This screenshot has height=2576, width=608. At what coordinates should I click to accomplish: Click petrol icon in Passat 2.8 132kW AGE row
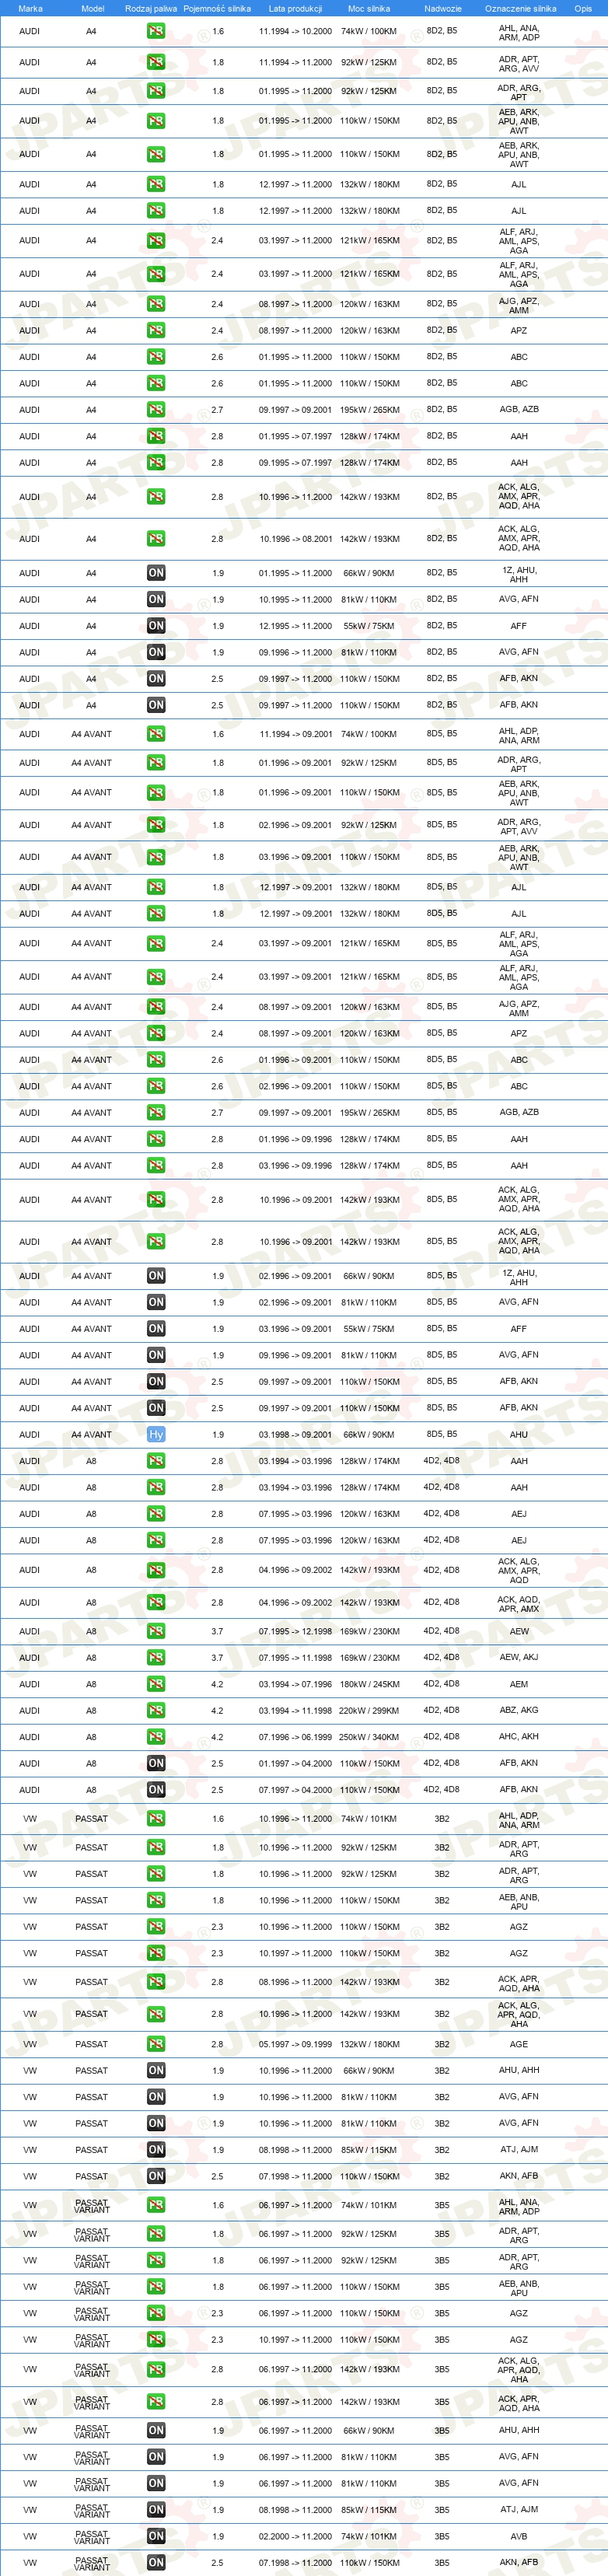click(156, 2044)
